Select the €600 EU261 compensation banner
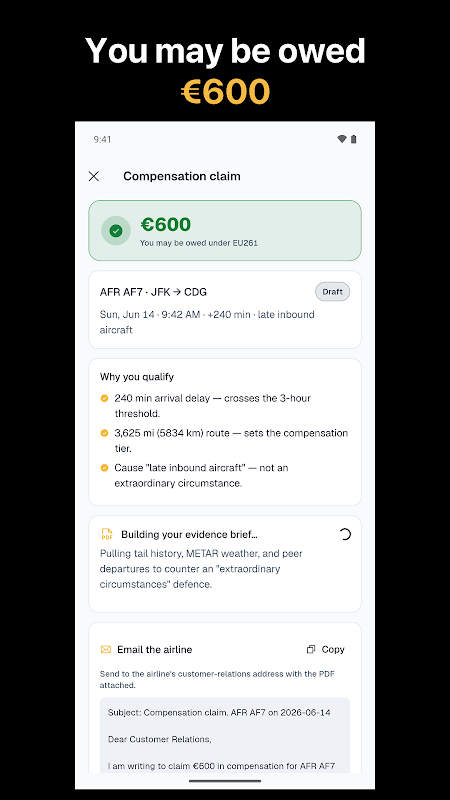450x800 pixels. tap(225, 231)
